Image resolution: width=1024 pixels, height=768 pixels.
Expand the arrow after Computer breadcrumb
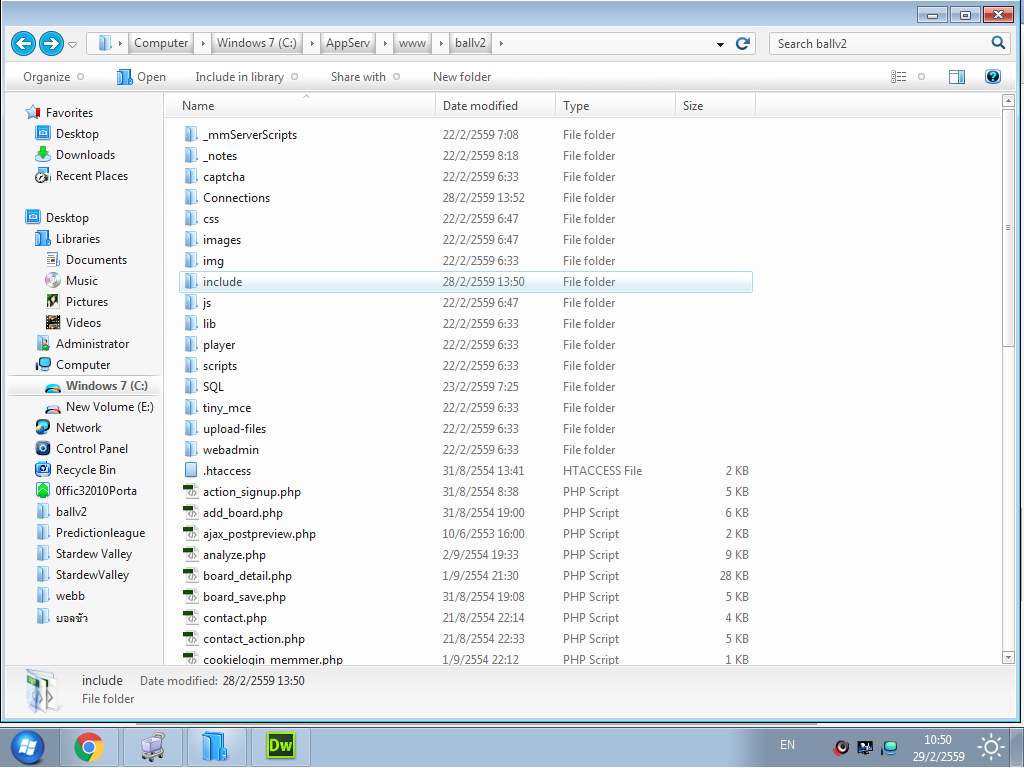202,44
